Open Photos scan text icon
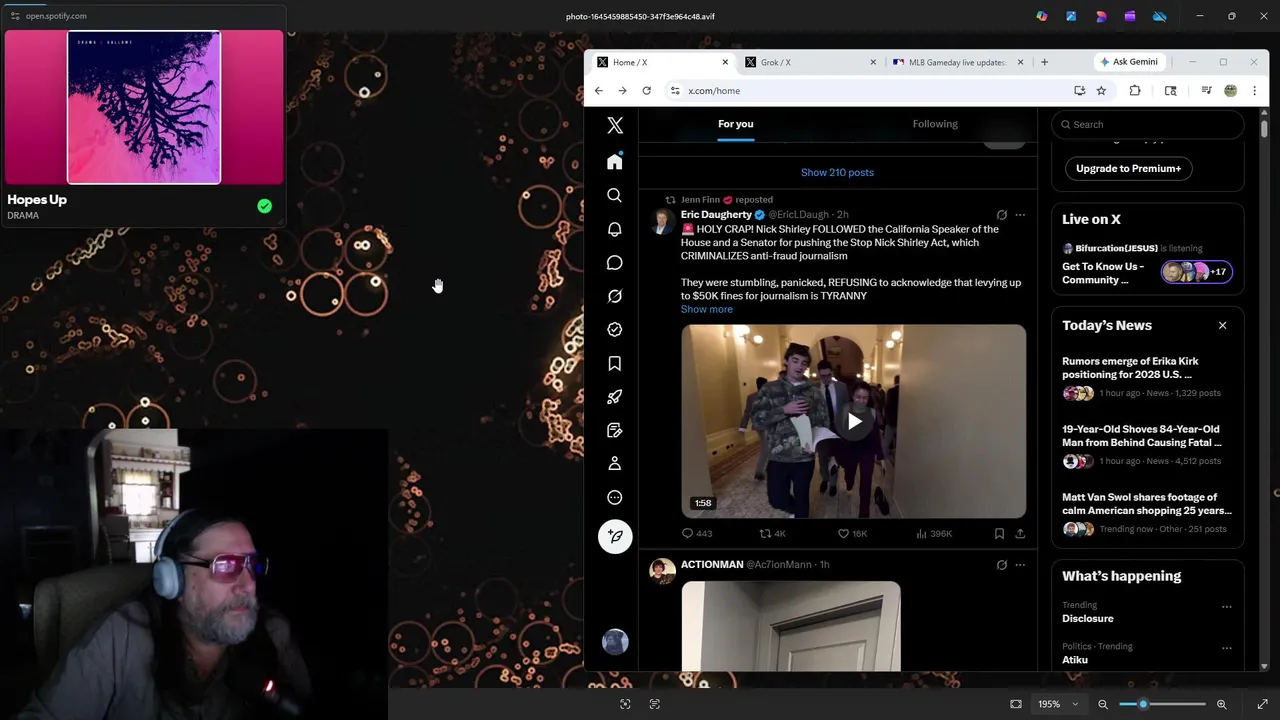 pyautogui.click(x=655, y=704)
